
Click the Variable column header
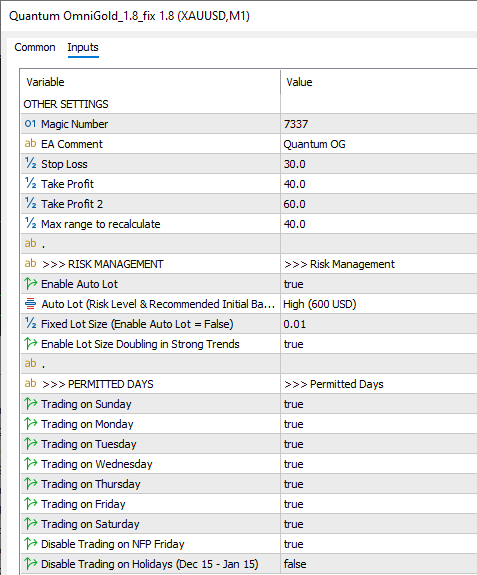[45, 82]
